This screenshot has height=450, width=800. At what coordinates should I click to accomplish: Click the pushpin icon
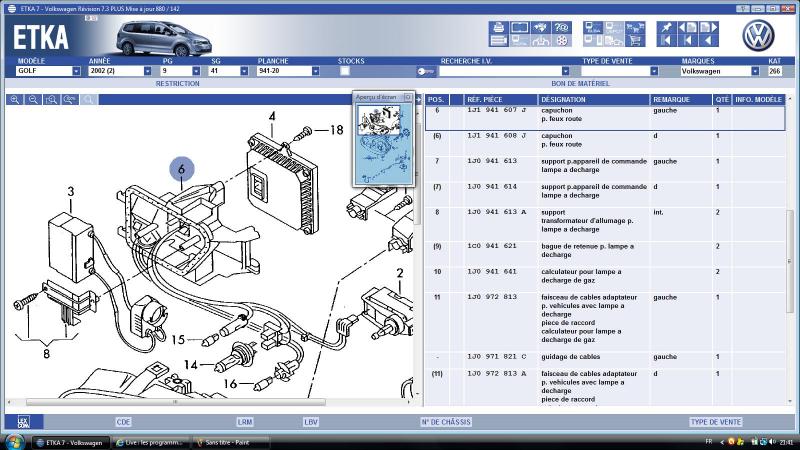coord(666,28)
